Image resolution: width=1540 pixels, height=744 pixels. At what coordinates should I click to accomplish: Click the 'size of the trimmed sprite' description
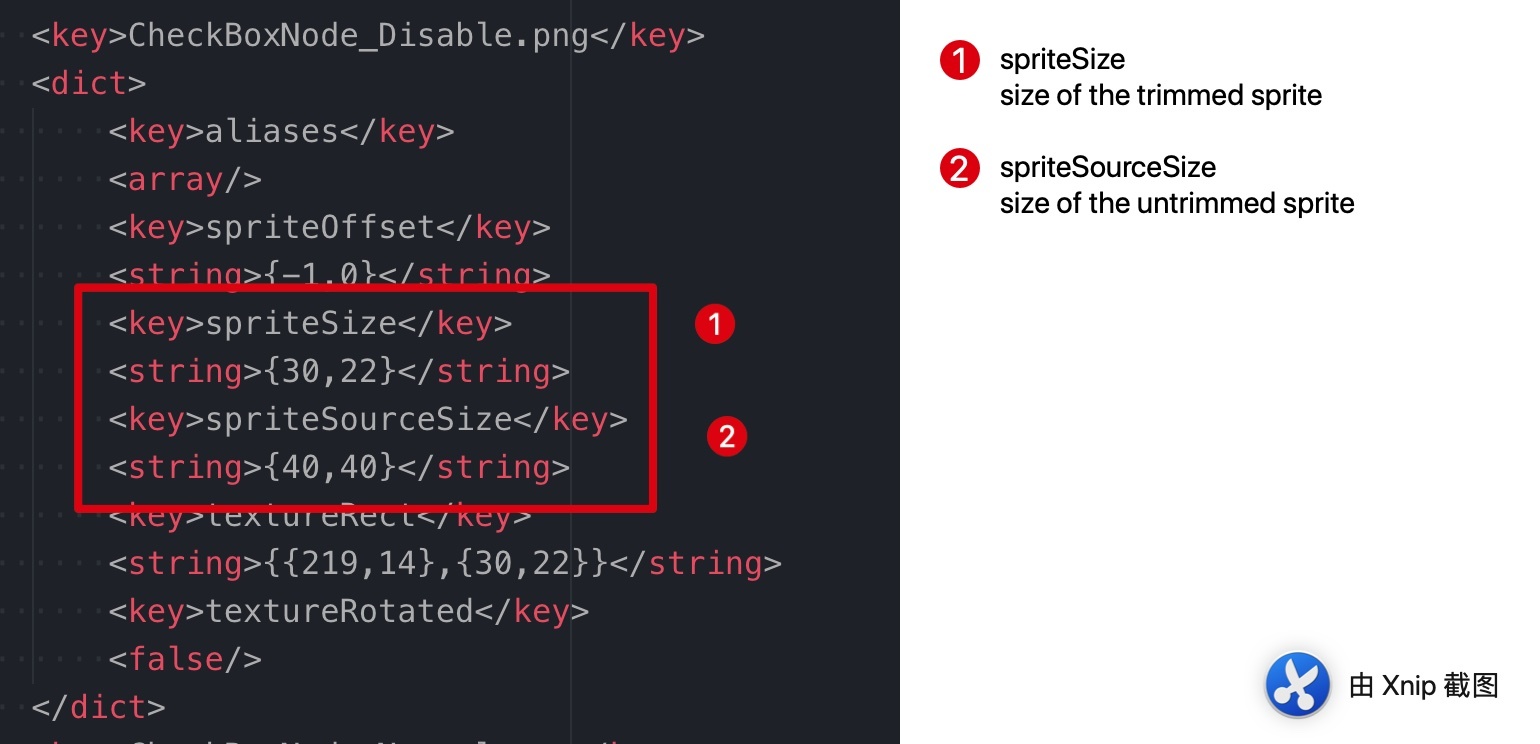[x=1160, y=96]
